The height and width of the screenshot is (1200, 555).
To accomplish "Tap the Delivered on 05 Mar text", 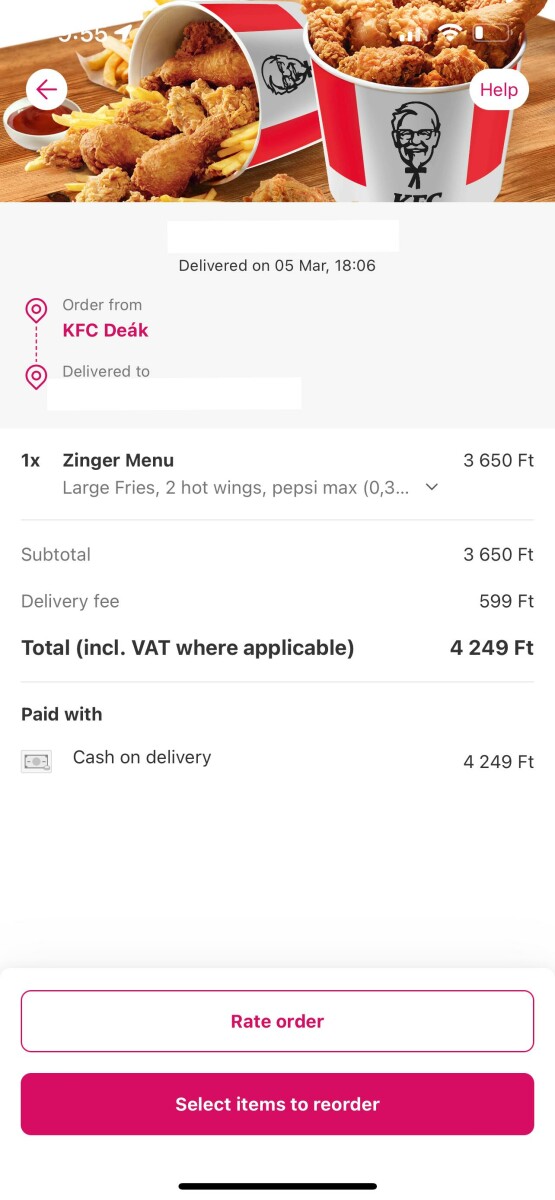I will [277, 266].
